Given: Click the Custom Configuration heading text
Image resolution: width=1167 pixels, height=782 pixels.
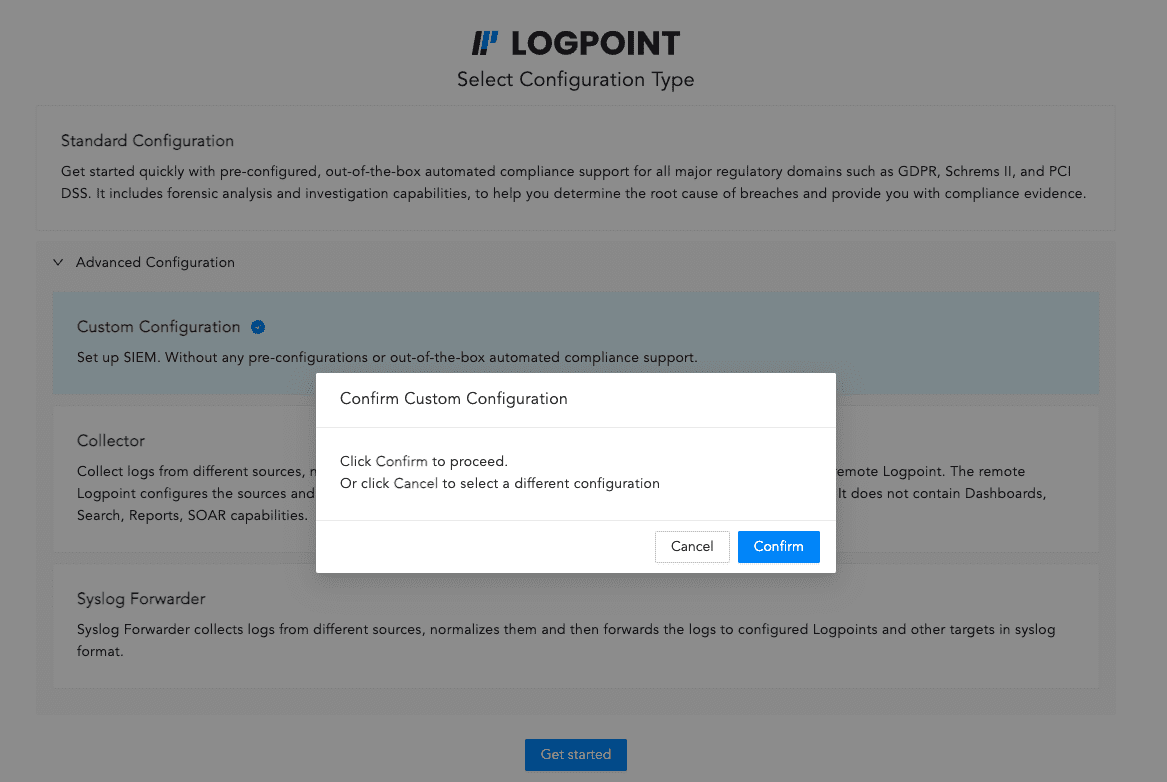Looking at the screenshot, I should pyautogui.click(x=158, y=327).
